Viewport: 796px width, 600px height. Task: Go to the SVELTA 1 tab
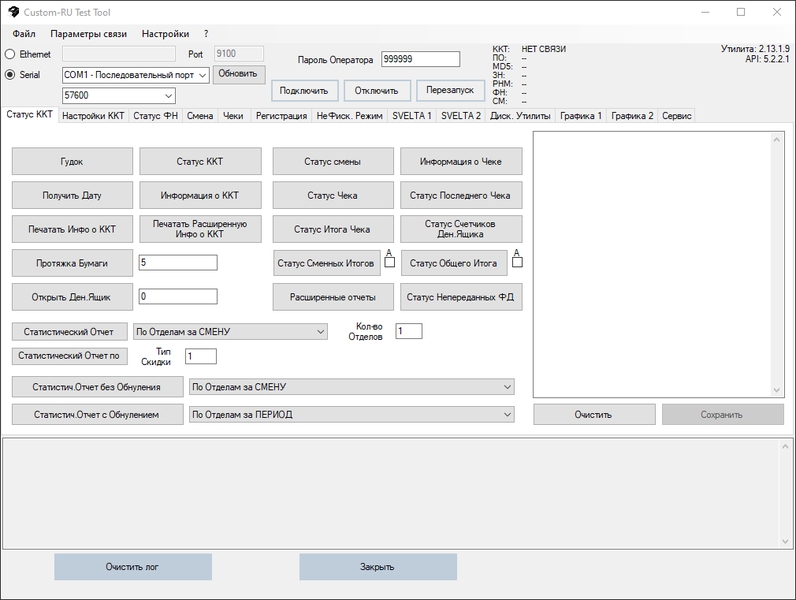coord(412,116)
